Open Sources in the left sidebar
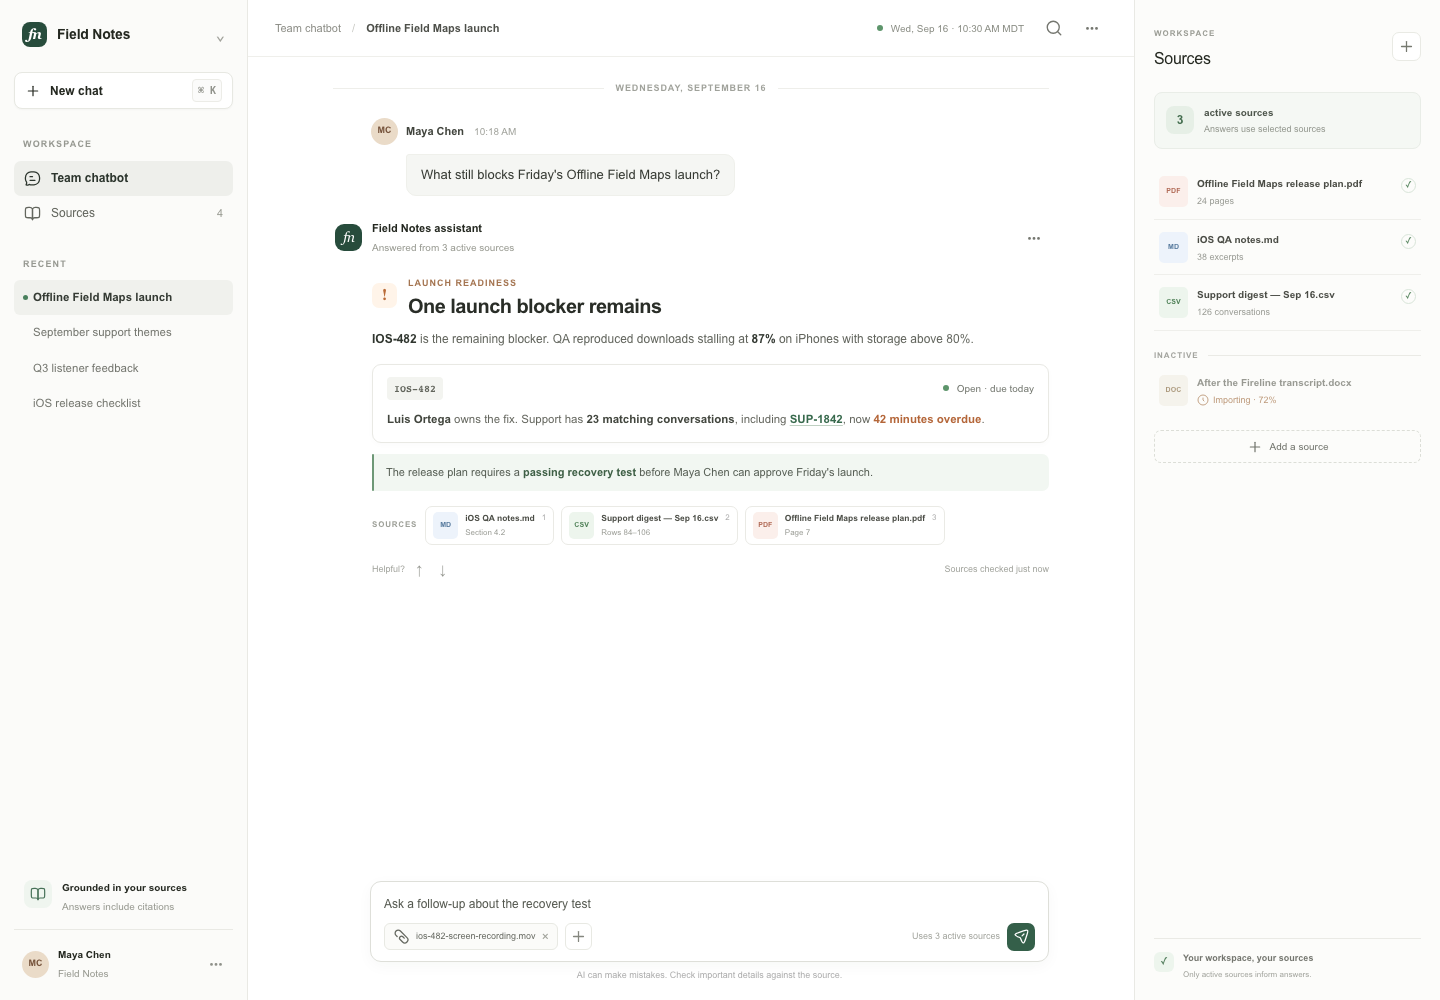Image resolution: width=1440 pixels, height=1000 pixels. (123, 213)
